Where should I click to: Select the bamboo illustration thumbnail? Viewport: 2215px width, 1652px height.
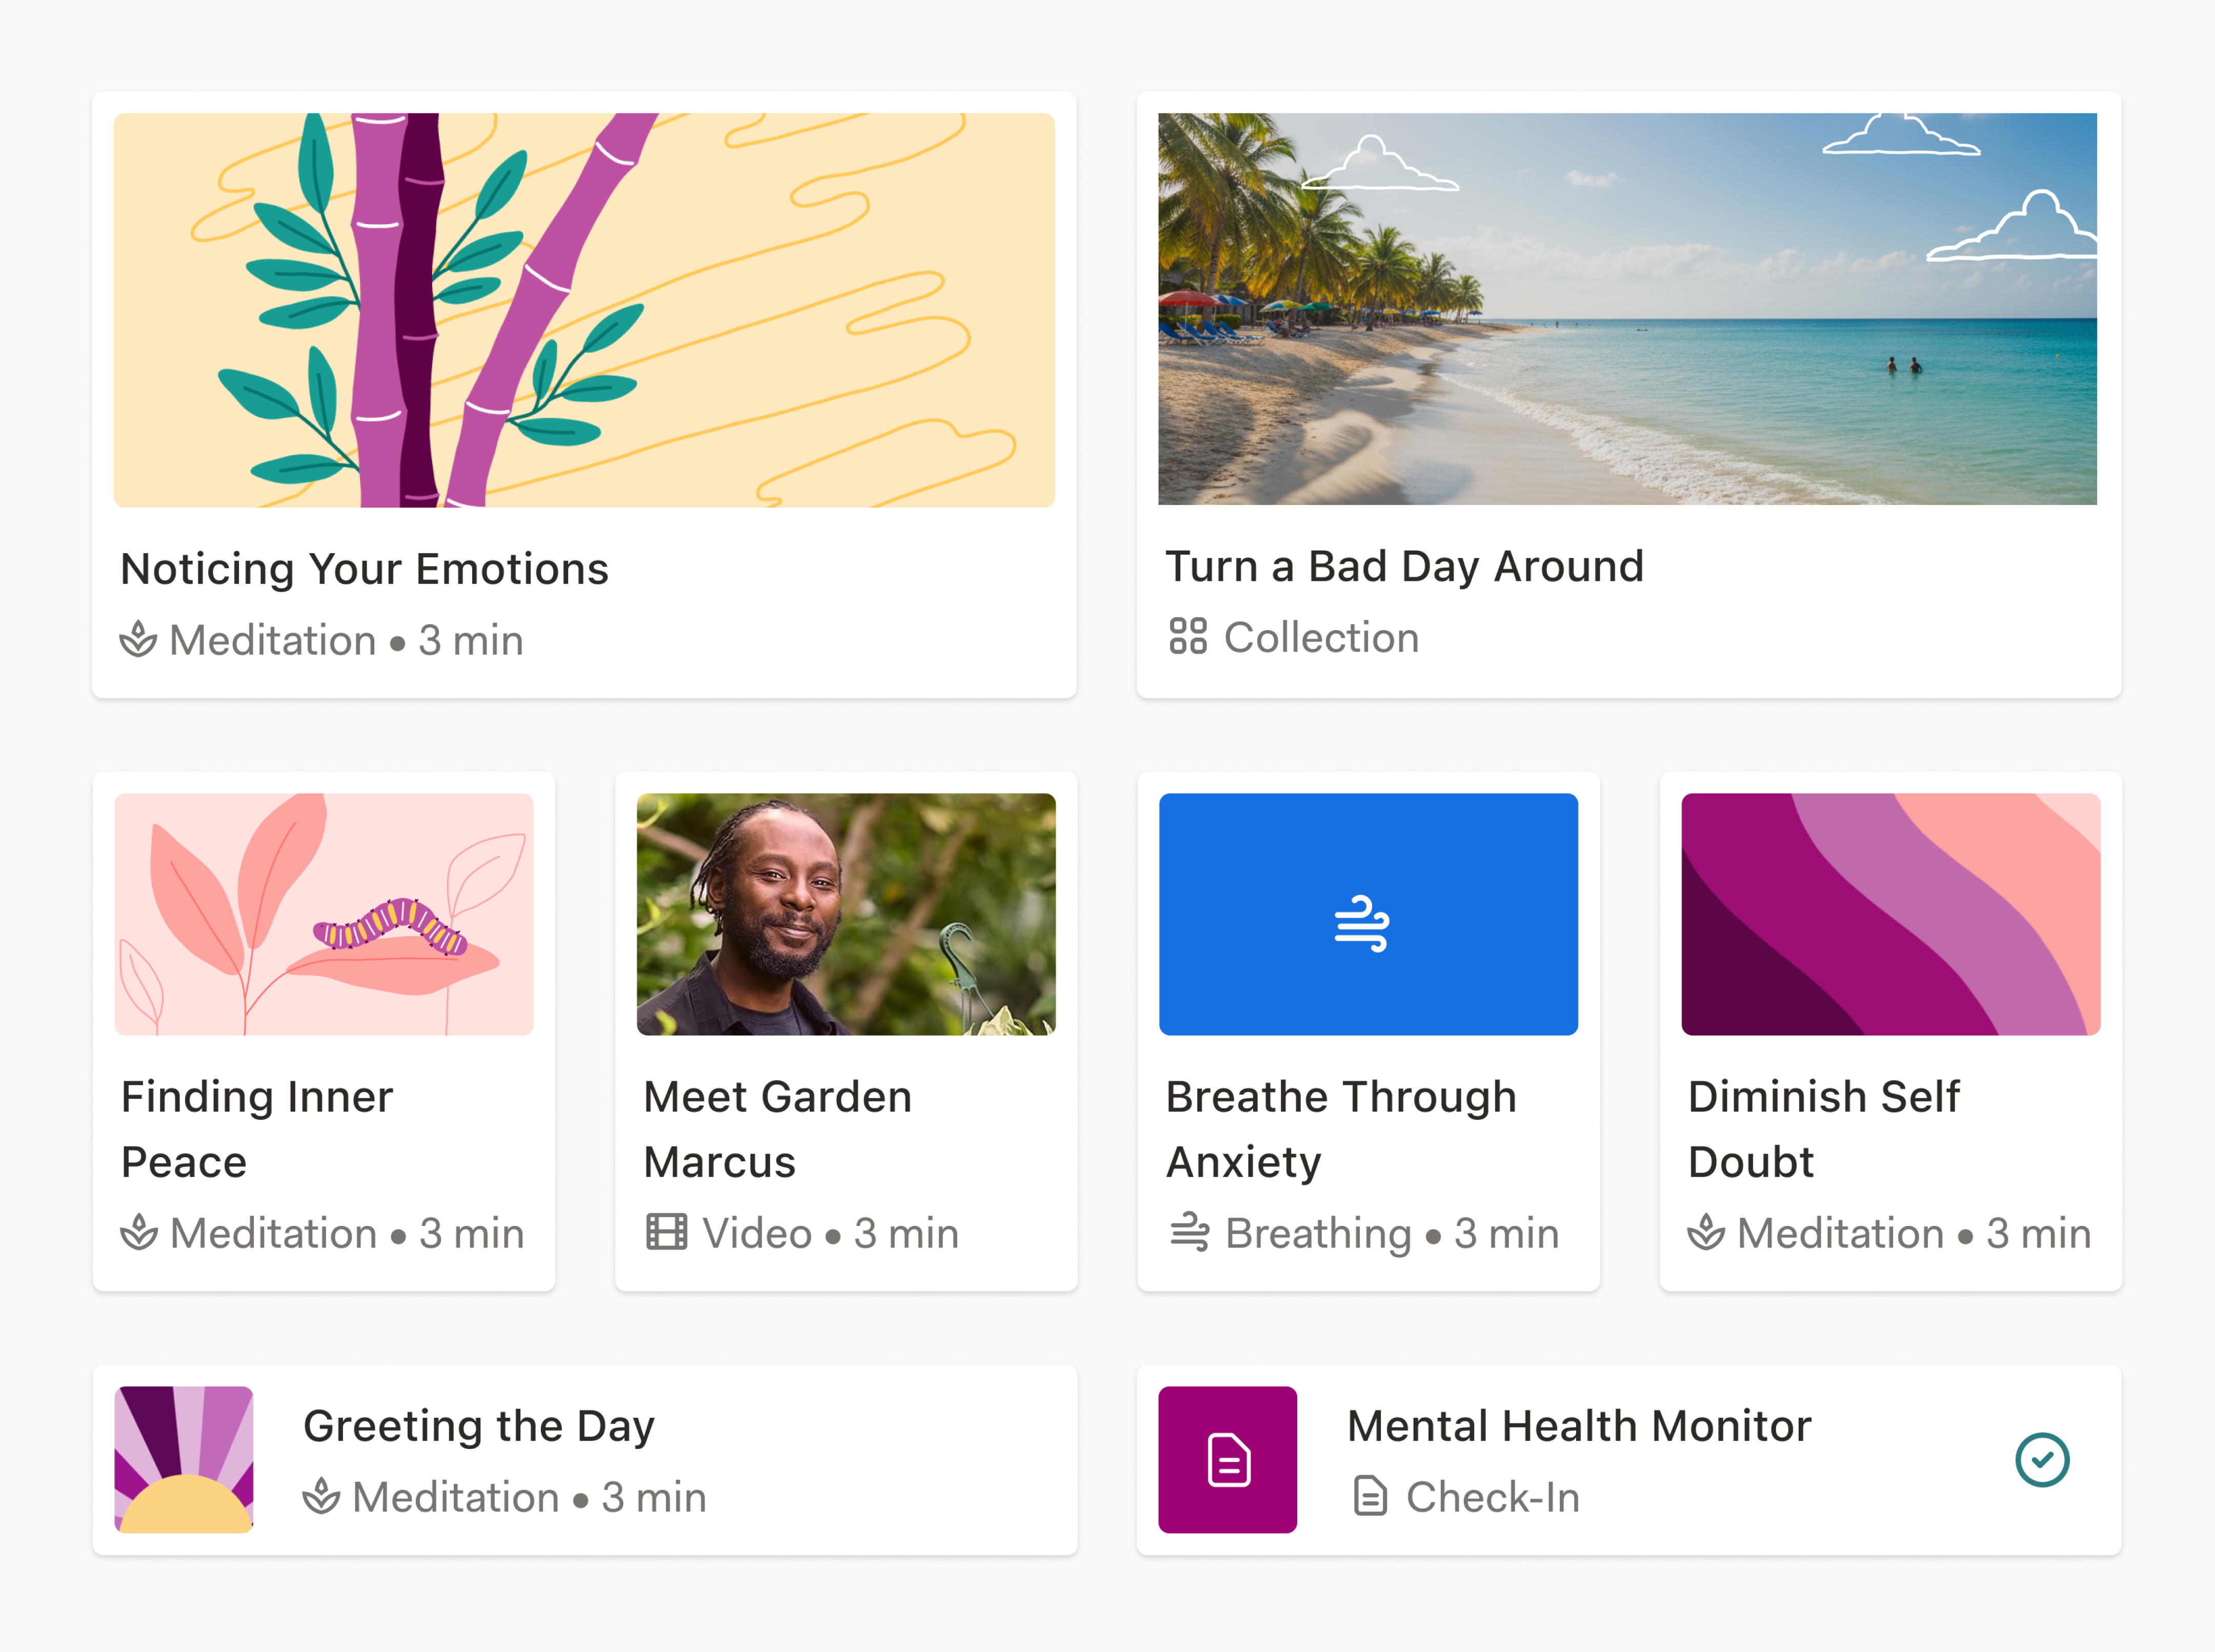[x=584, y=310]
